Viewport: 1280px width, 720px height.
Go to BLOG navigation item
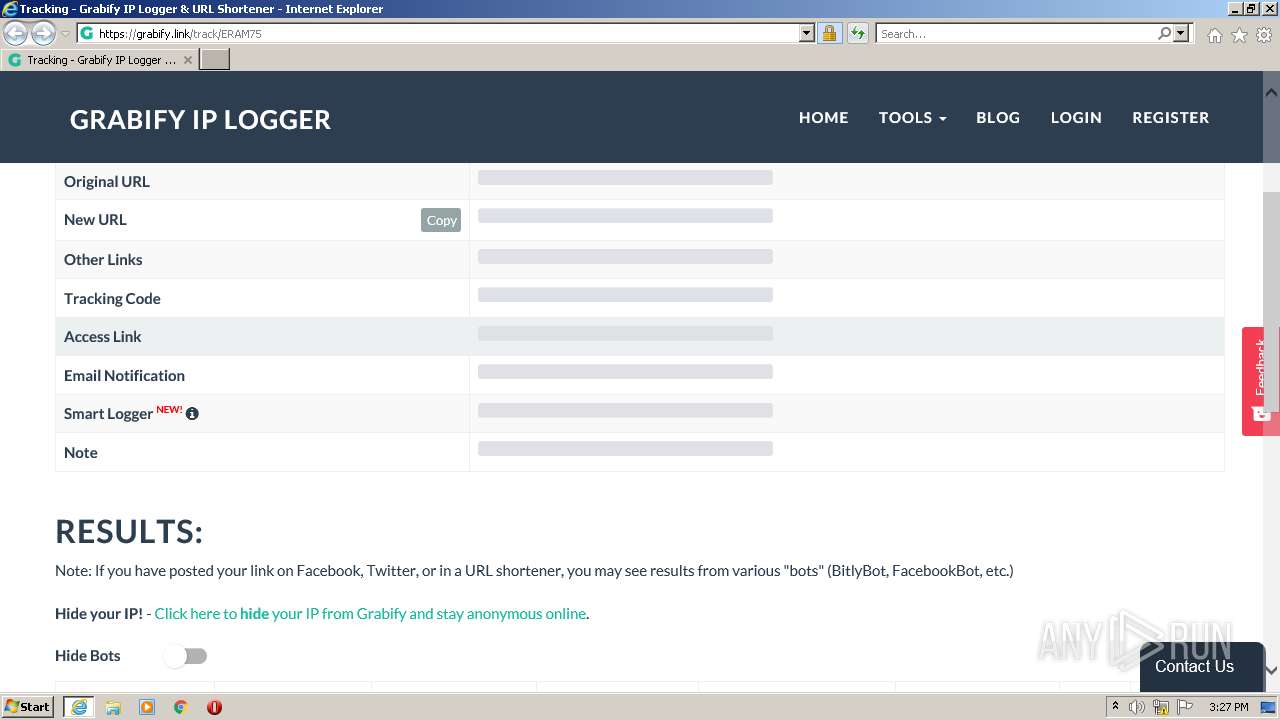click(998, 117)
